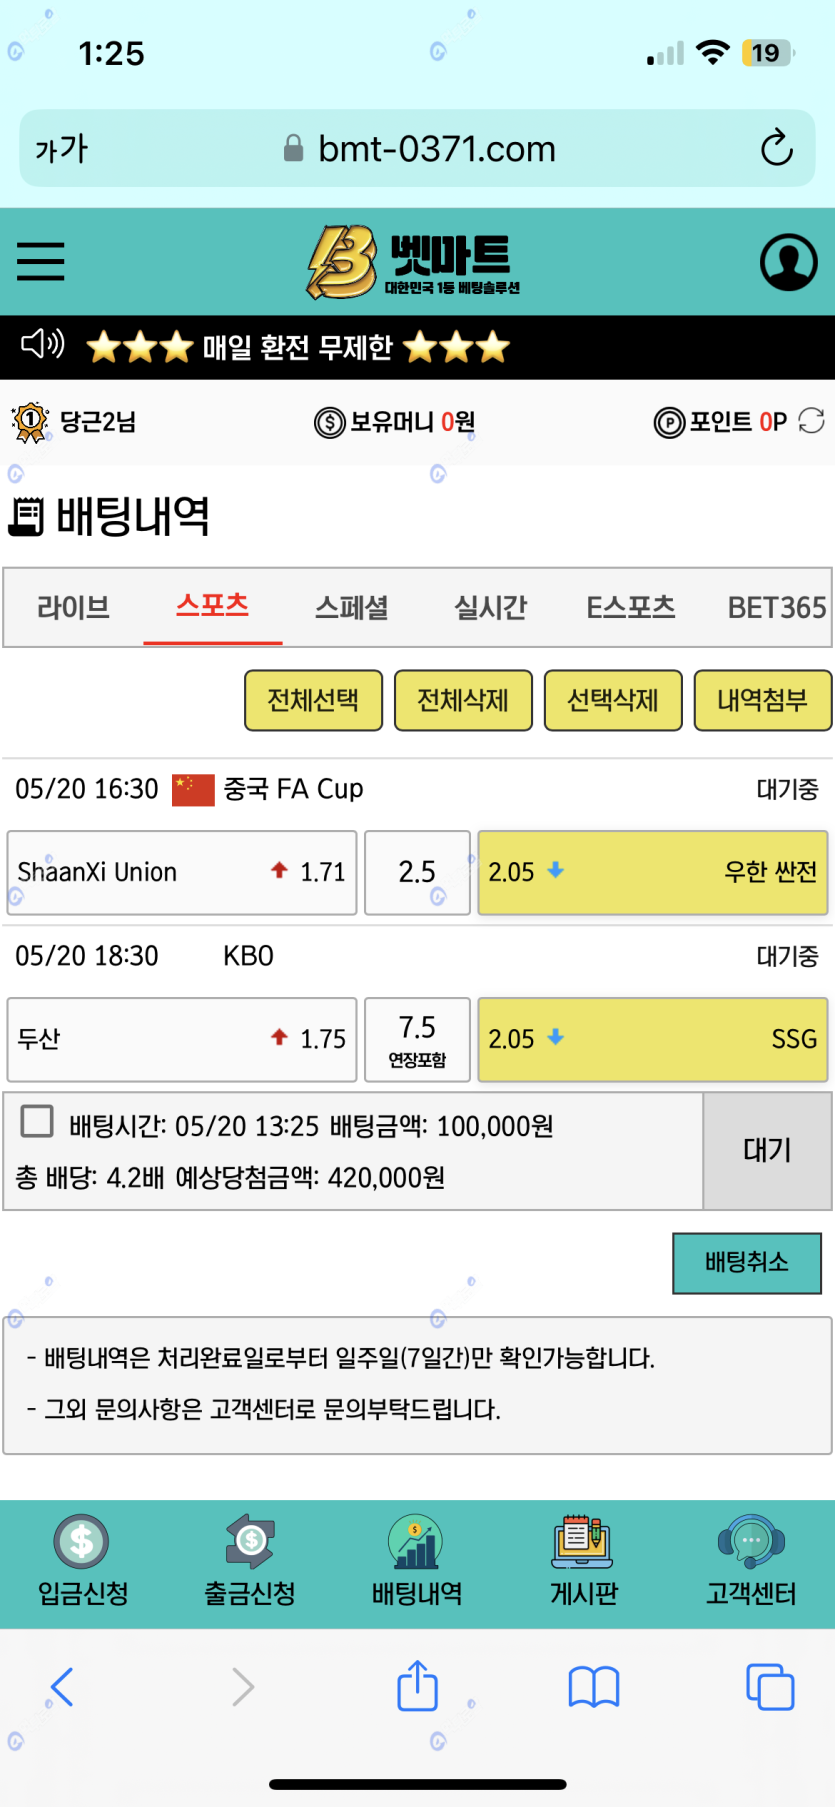This screenshot has width=835, height=1807.
Task: Reload the page in Safari
Action: [776, 149]
